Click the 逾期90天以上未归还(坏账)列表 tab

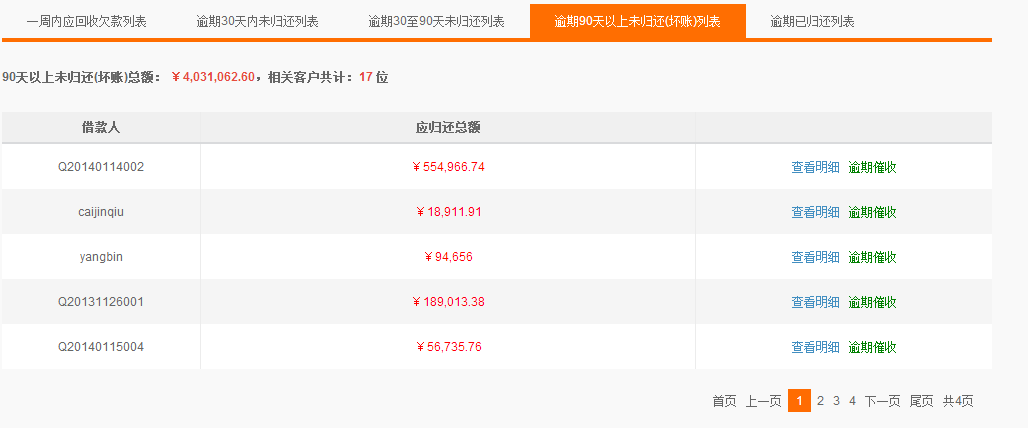coord(638,21)
